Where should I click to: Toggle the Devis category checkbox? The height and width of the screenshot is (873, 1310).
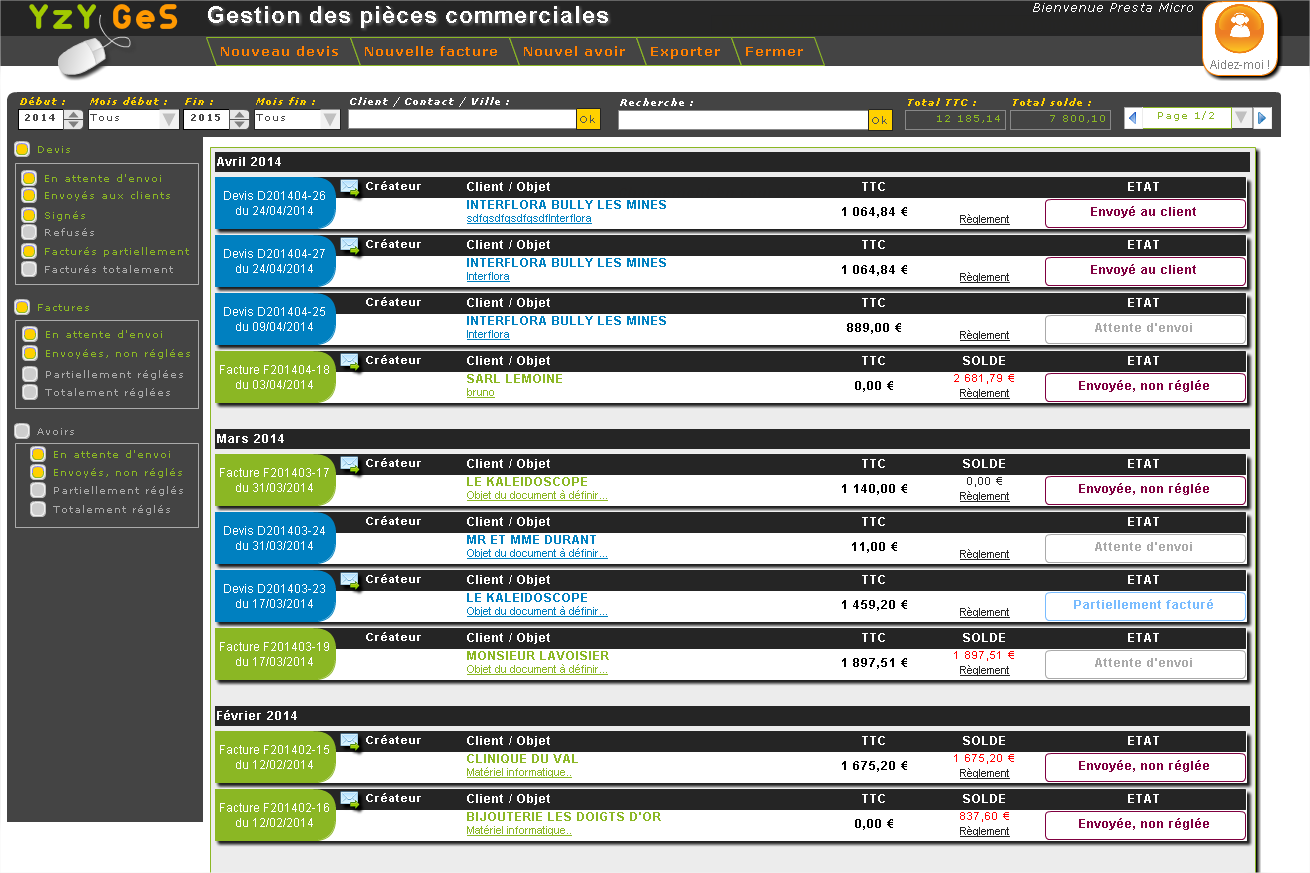[22, 149]
